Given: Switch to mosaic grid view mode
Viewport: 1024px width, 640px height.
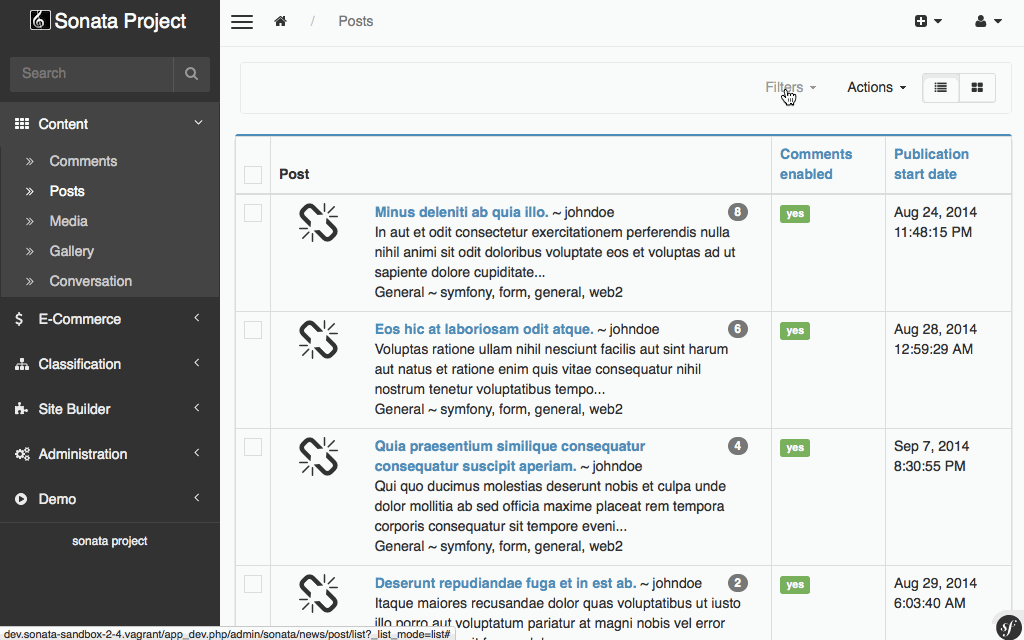Looking at the screenshot, I should pos(977,88).
